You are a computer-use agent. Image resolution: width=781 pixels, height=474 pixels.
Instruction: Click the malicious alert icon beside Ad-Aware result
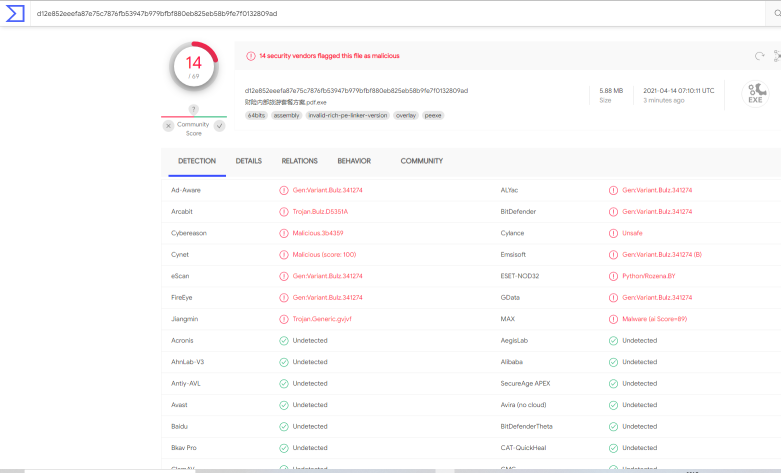(283, 190)
